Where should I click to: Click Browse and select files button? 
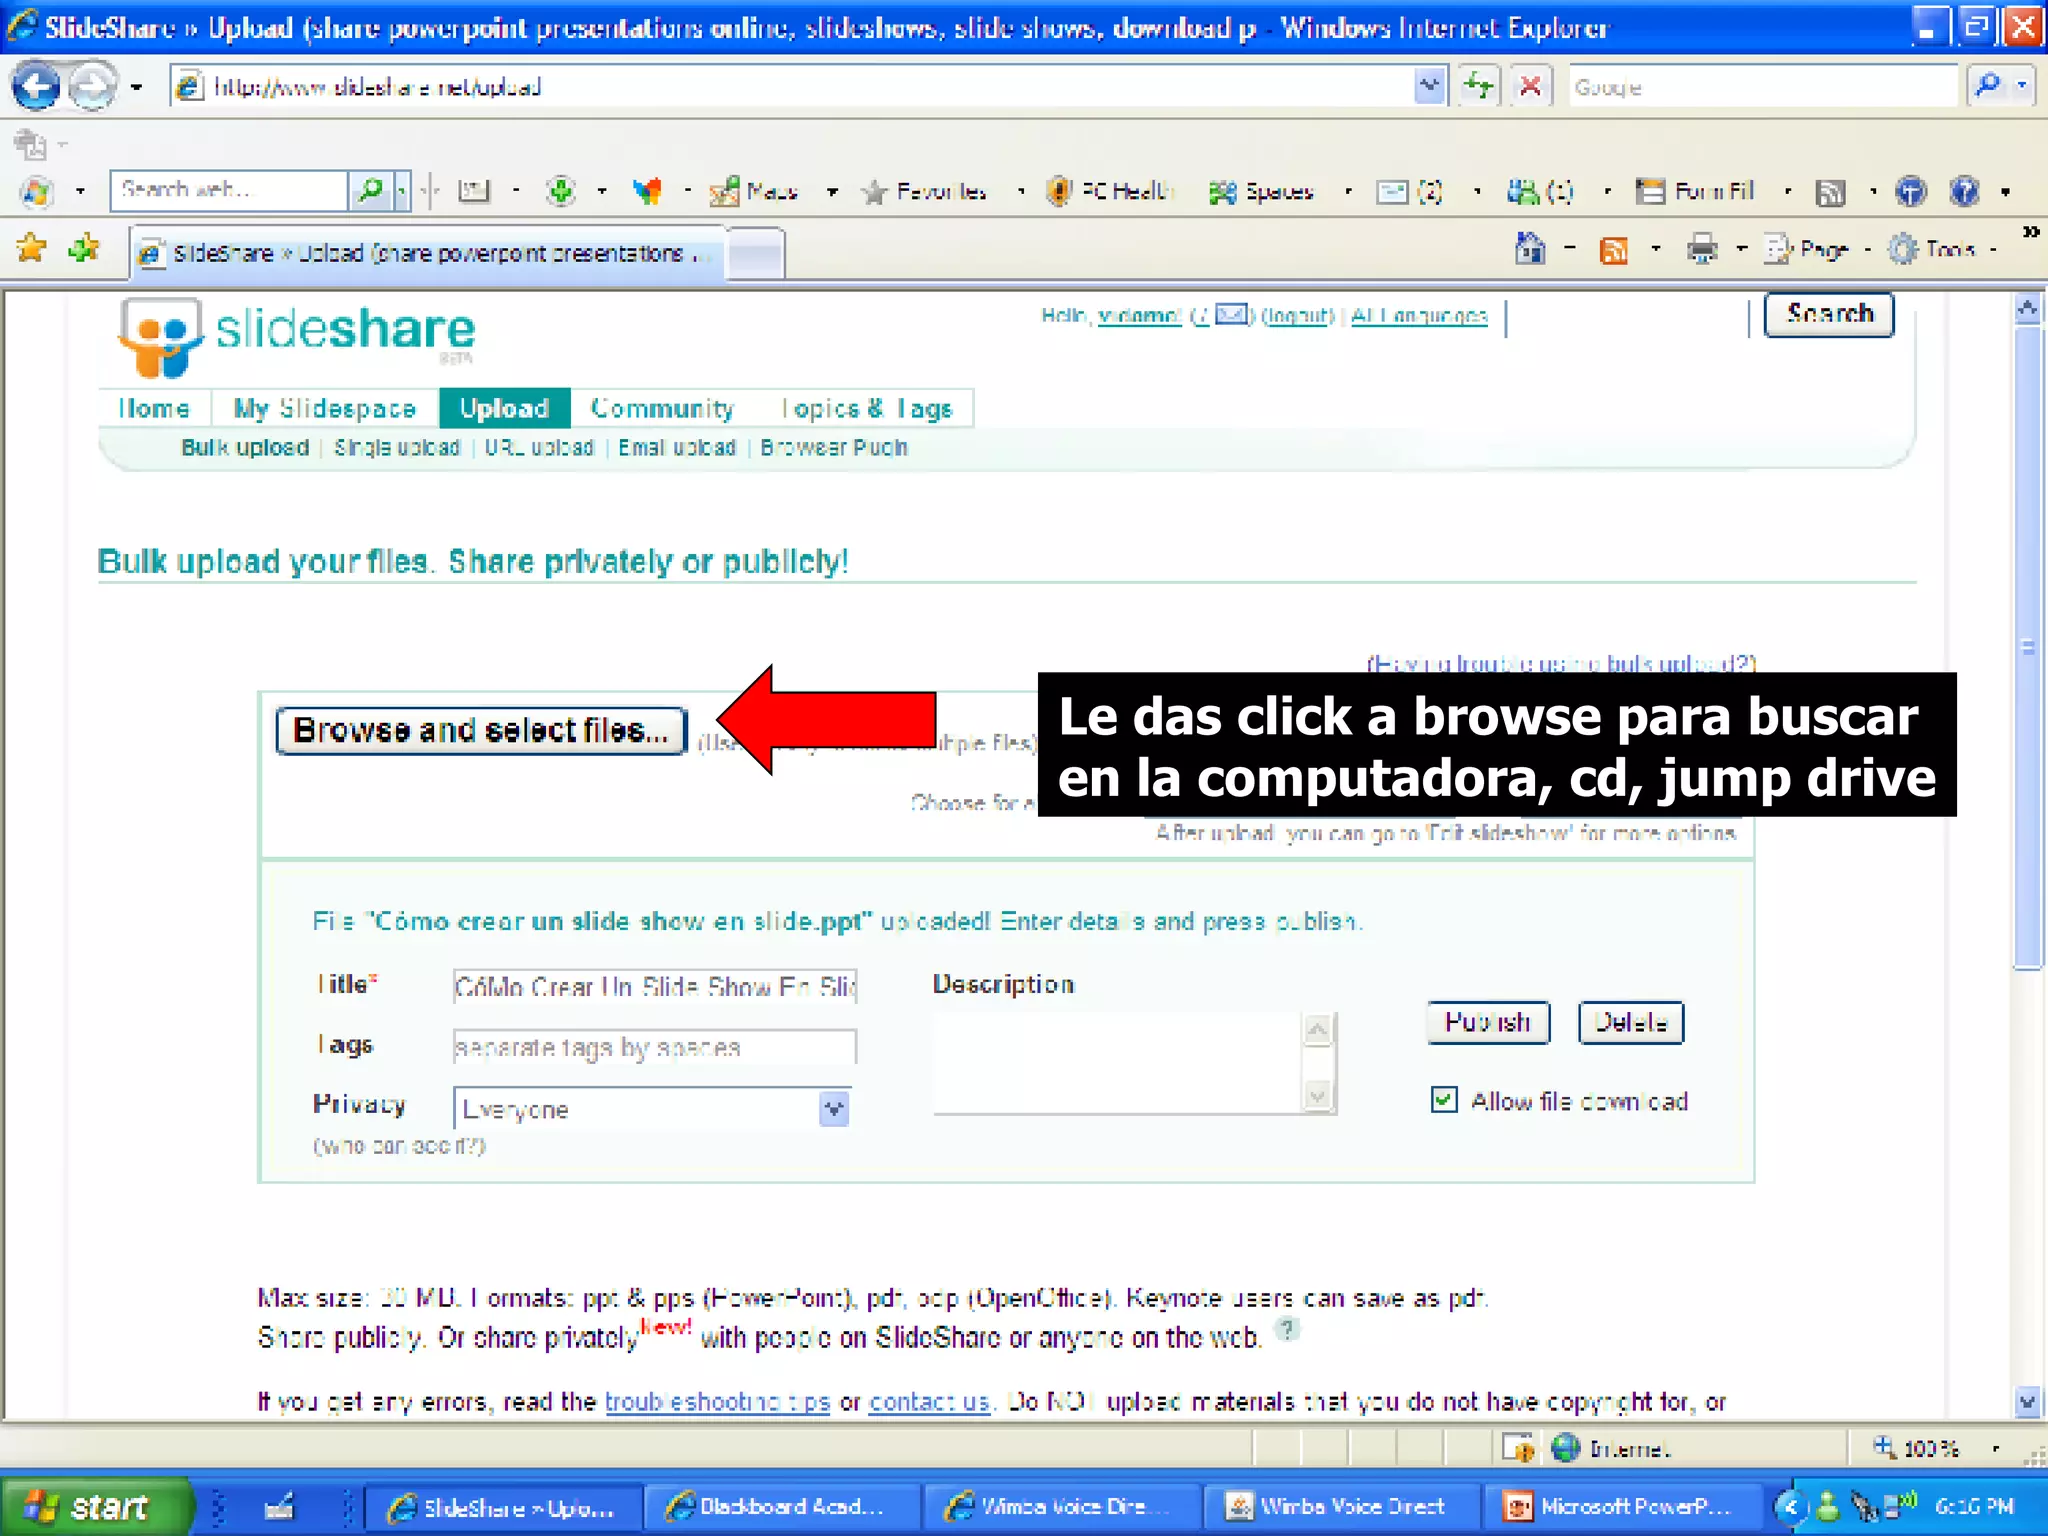tap(481, 731)
